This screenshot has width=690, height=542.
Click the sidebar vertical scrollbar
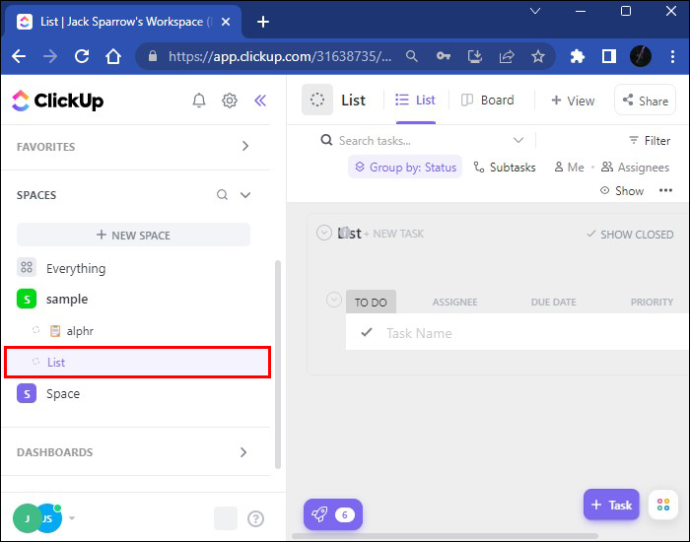point(277,364)
